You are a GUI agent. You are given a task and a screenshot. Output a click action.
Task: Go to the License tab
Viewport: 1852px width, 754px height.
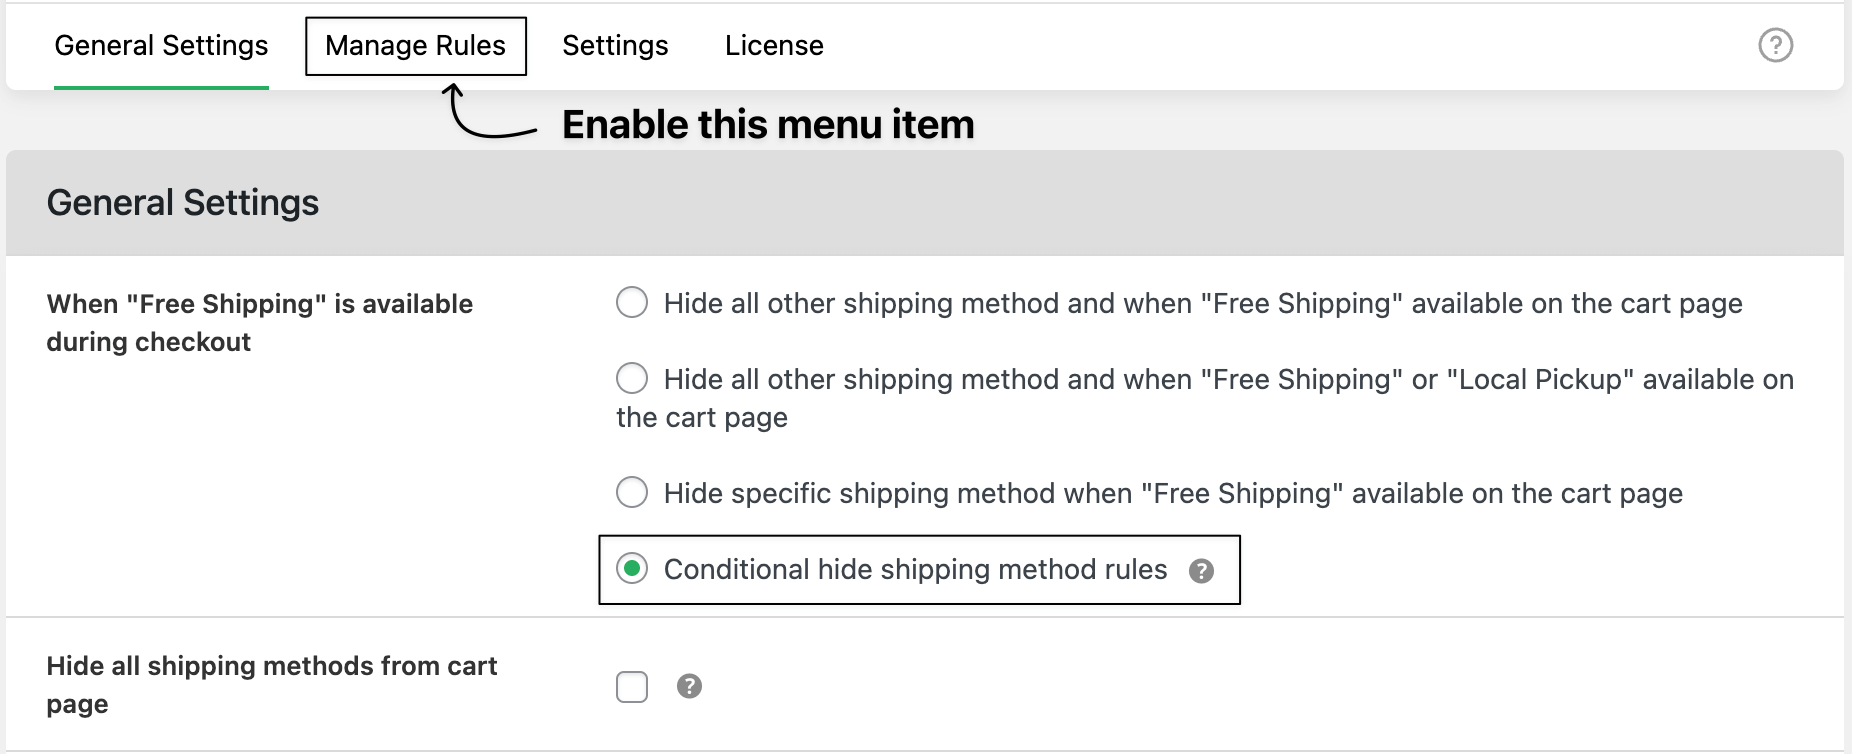point(773,45)
